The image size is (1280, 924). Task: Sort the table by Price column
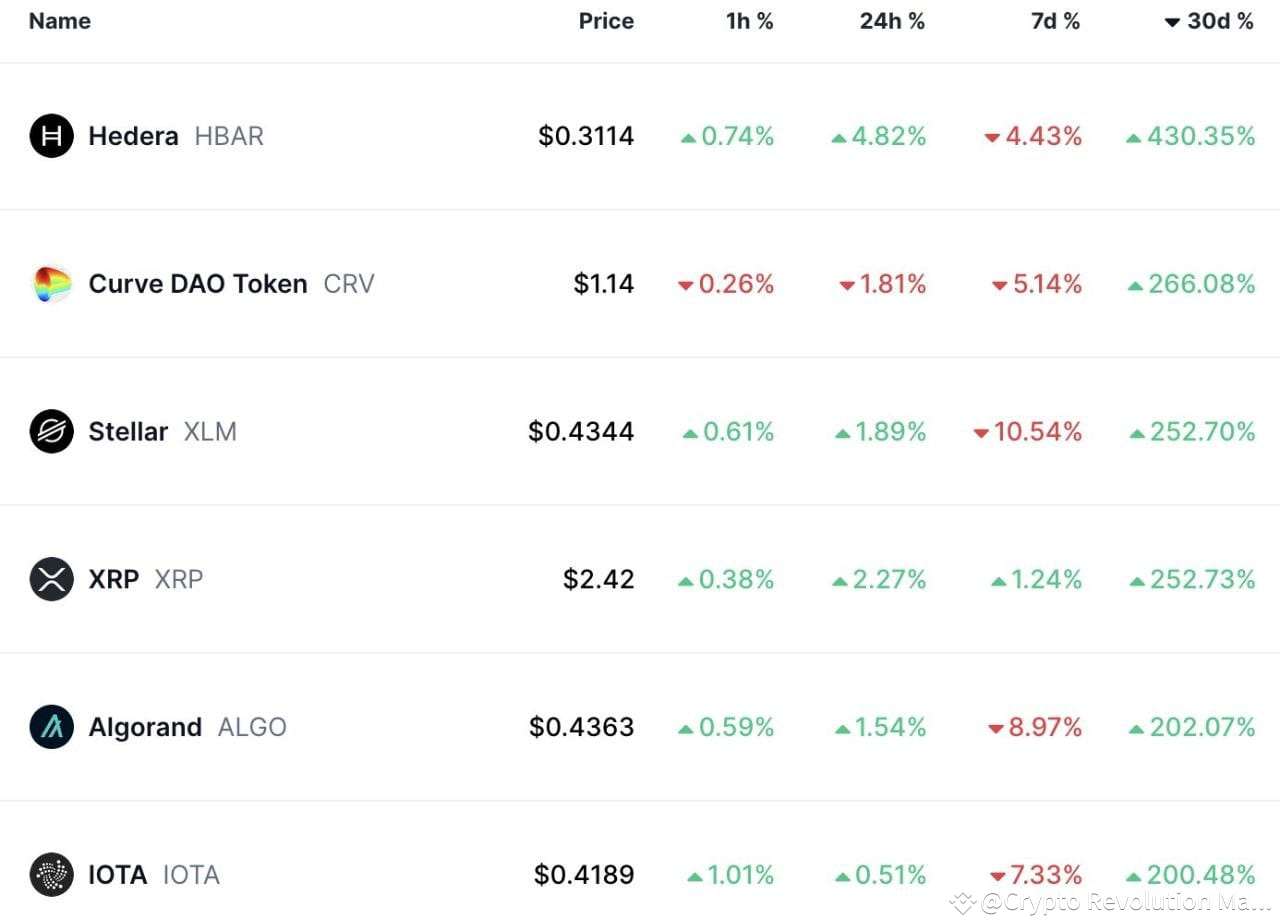coord(606,20)
